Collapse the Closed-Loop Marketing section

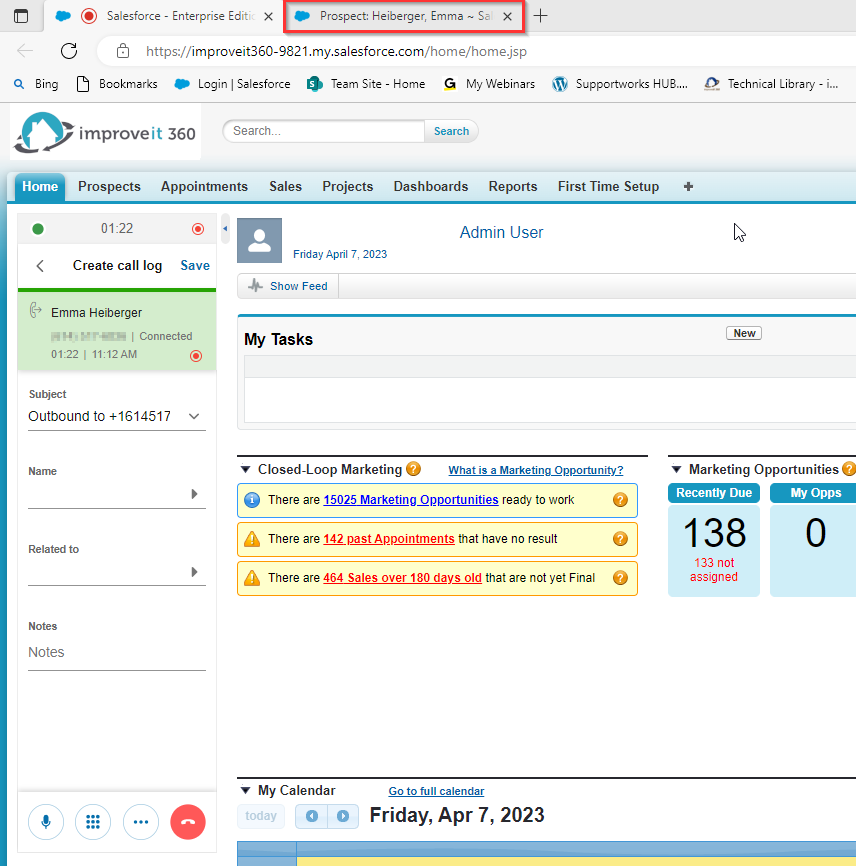coord(245,469)
